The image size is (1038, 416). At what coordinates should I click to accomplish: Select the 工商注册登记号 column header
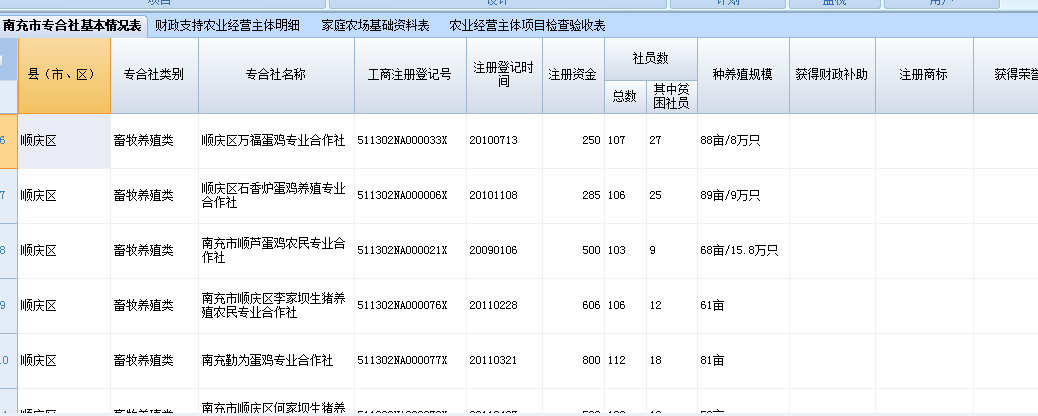pos(410,75)
